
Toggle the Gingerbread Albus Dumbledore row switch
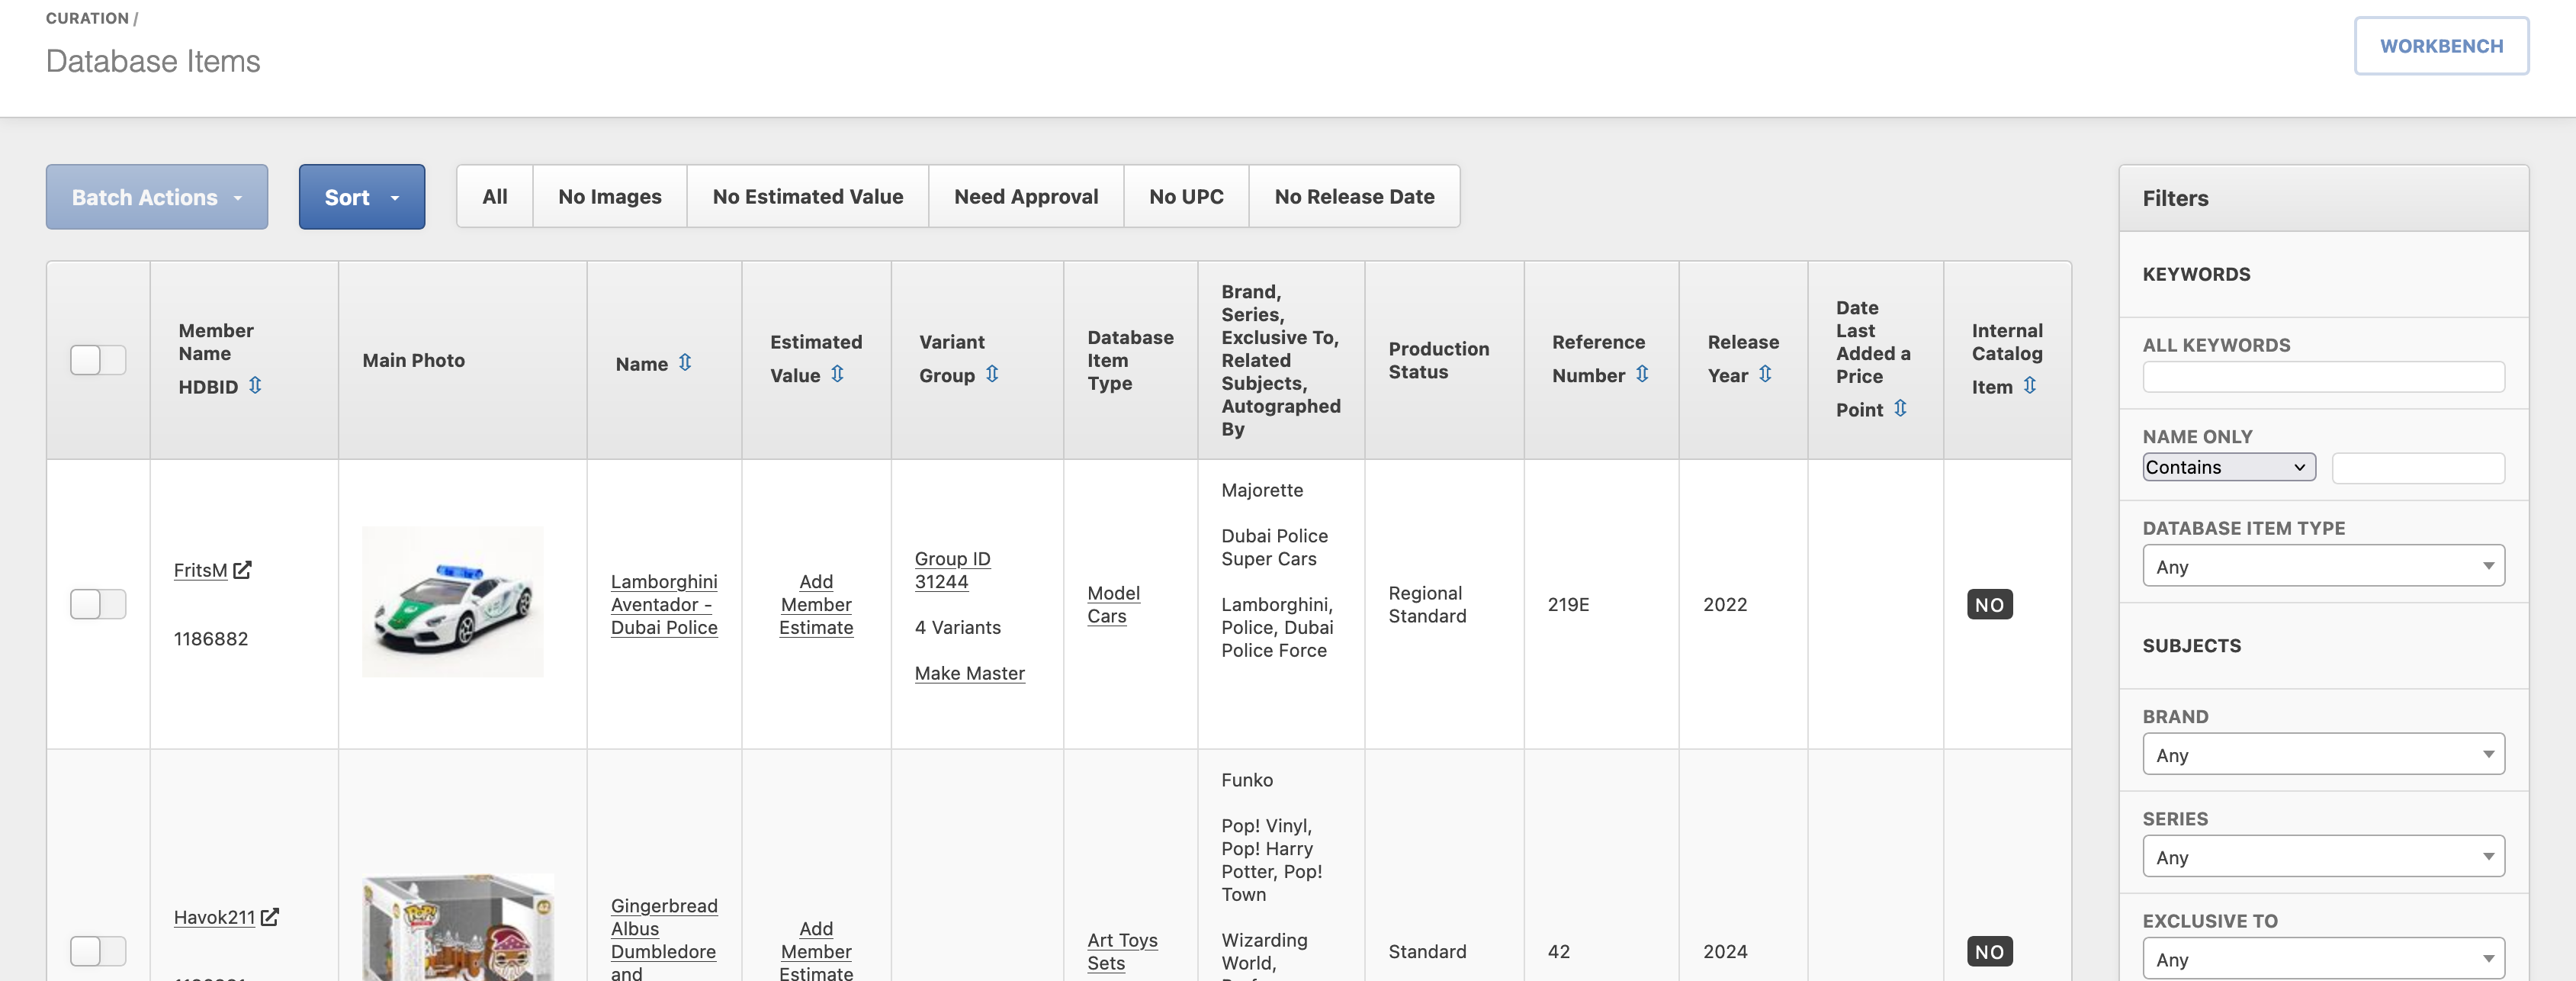pos(98,951)
